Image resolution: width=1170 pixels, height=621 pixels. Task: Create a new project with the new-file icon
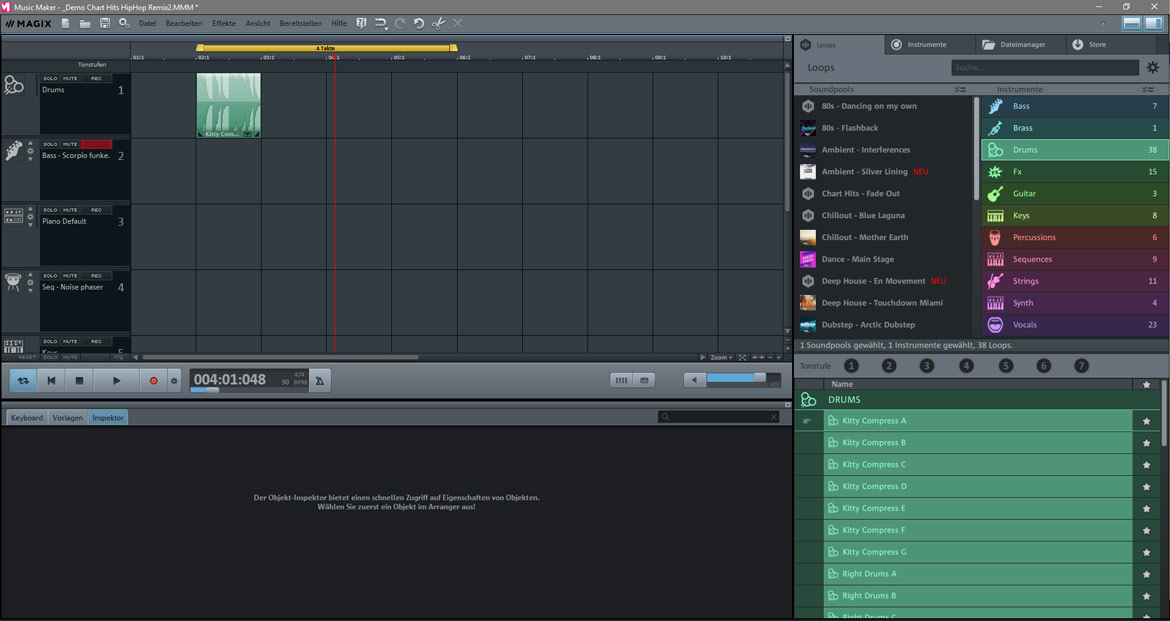[66, 23]
